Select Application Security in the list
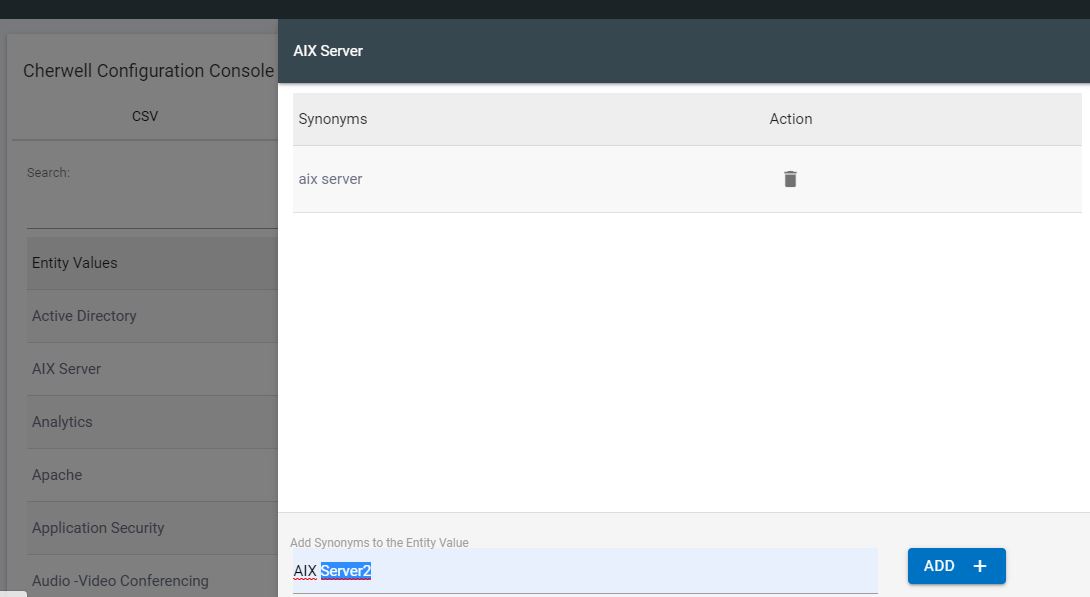The height and width of the screenshot is (597, 1090). [98, 528]
